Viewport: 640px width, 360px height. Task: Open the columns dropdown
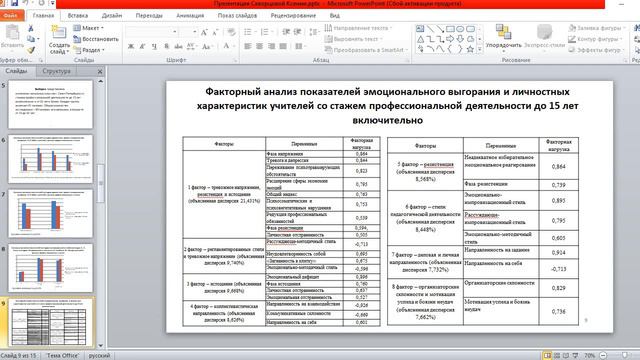(x=300, y=47)
